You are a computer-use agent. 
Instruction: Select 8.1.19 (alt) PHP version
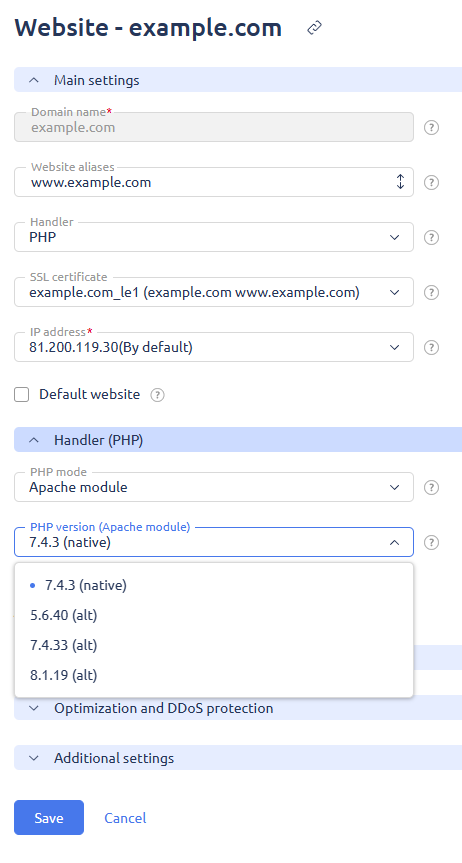tap(214, 675)
